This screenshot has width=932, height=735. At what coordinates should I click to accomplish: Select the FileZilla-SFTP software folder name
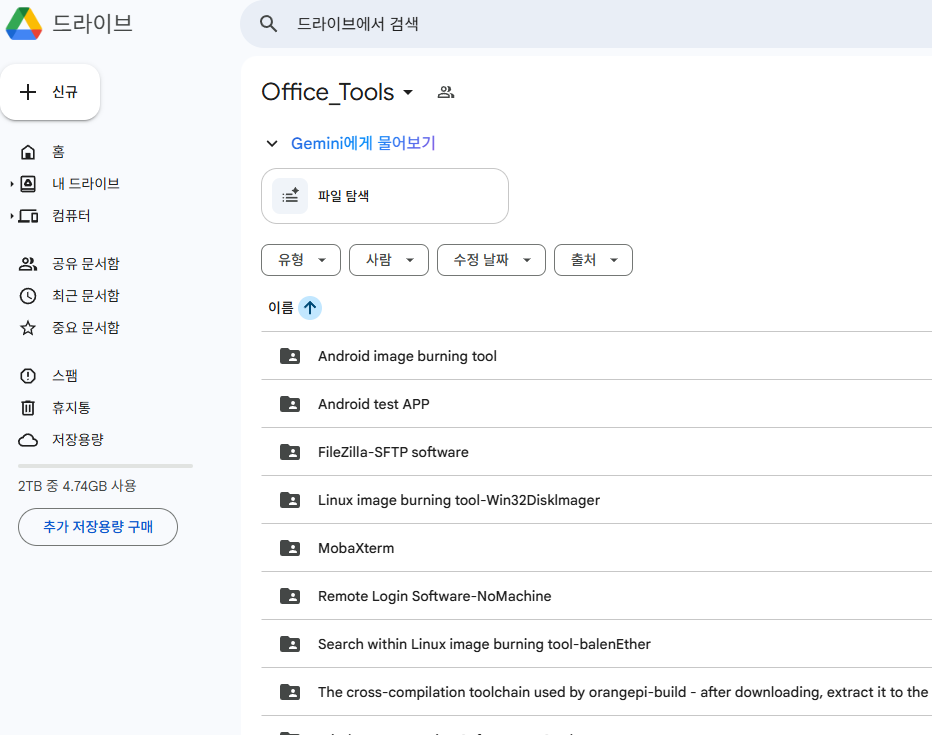393,452
